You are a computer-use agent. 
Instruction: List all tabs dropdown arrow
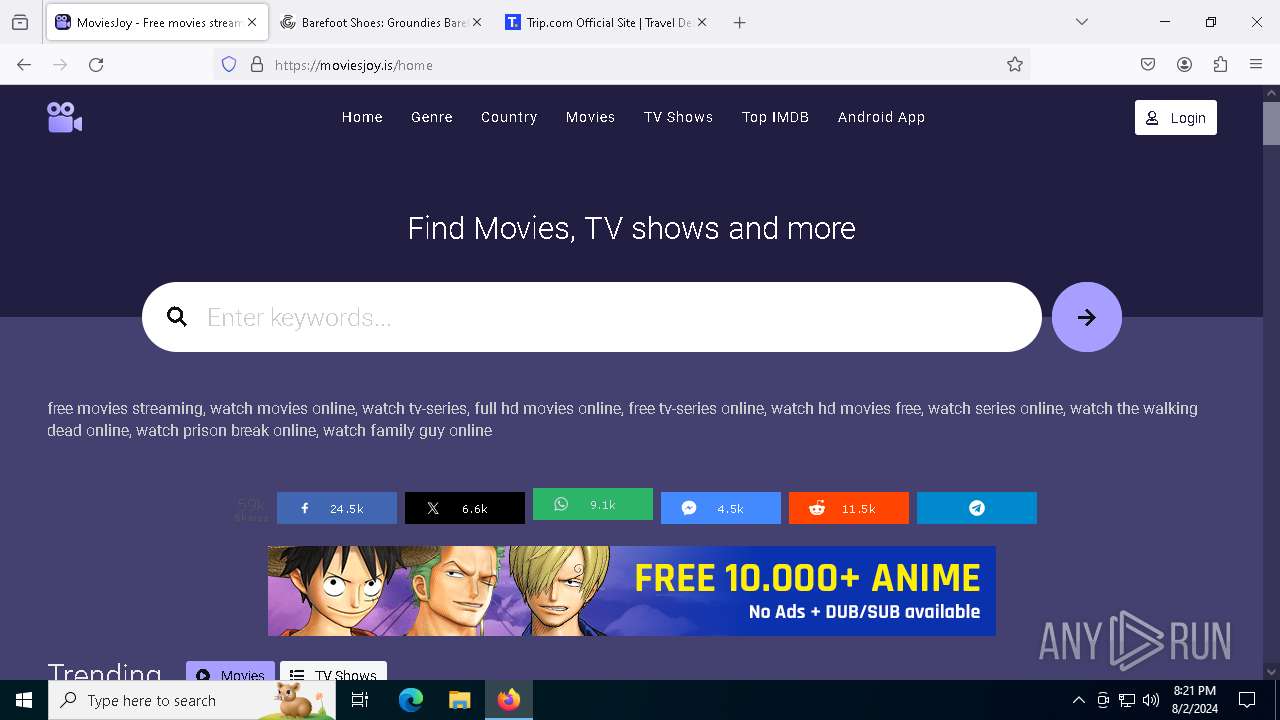[1082, 22]
